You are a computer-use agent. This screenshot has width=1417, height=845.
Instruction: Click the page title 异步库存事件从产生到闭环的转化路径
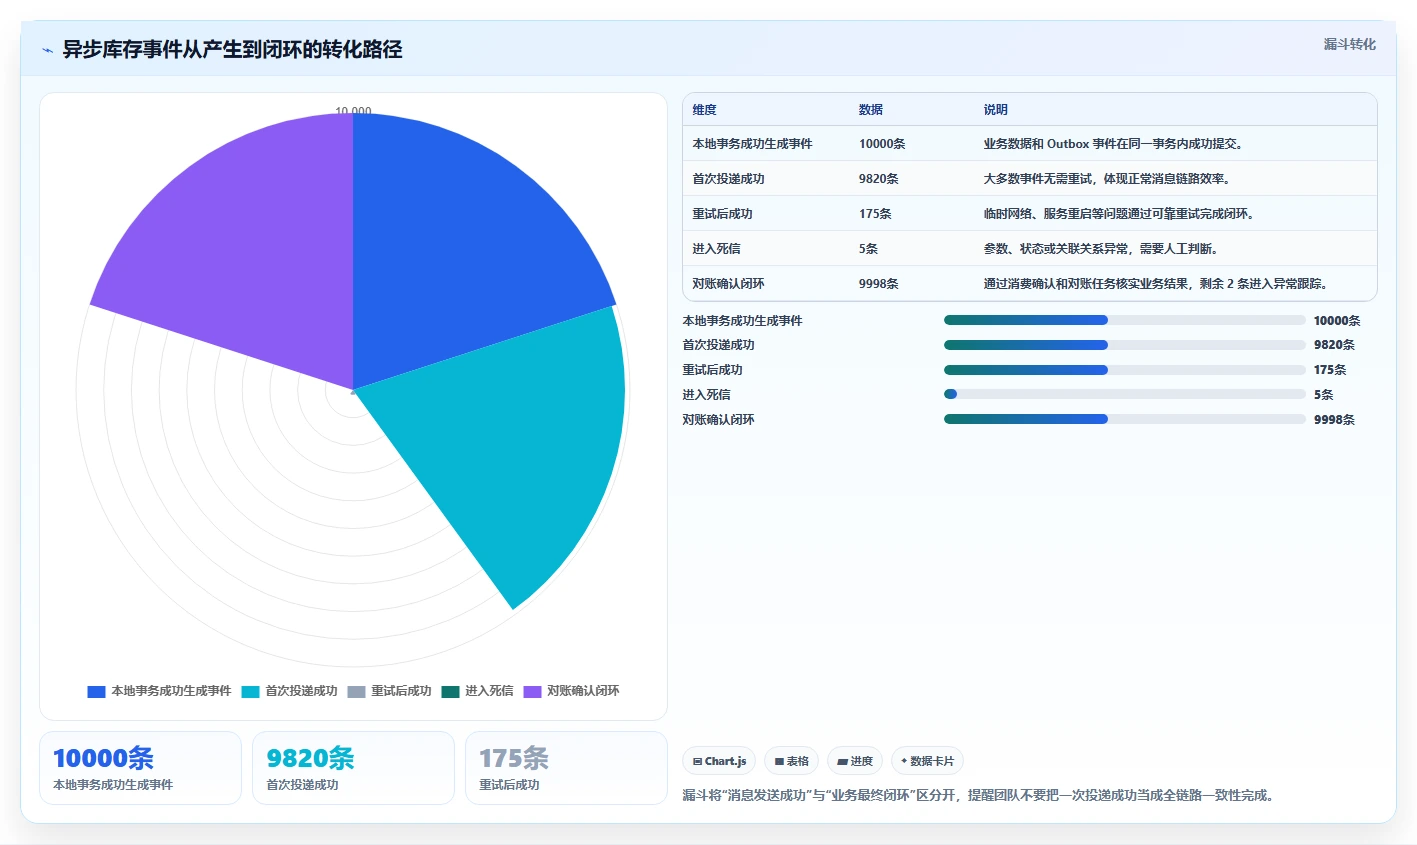[x=232, y=50]
